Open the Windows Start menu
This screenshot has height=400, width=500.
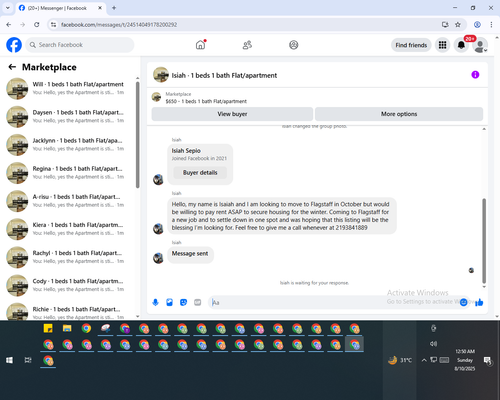pos(9,360)
